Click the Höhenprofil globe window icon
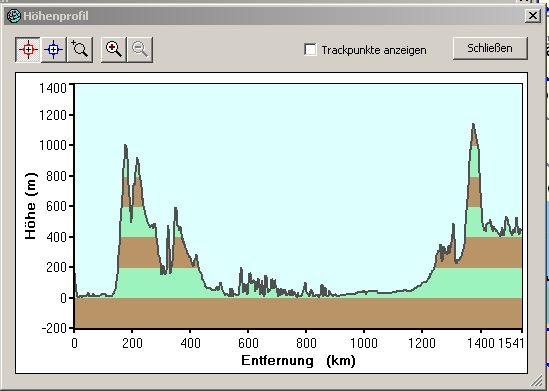This screenshot has width=549, height=391. (x=14, y=16)
